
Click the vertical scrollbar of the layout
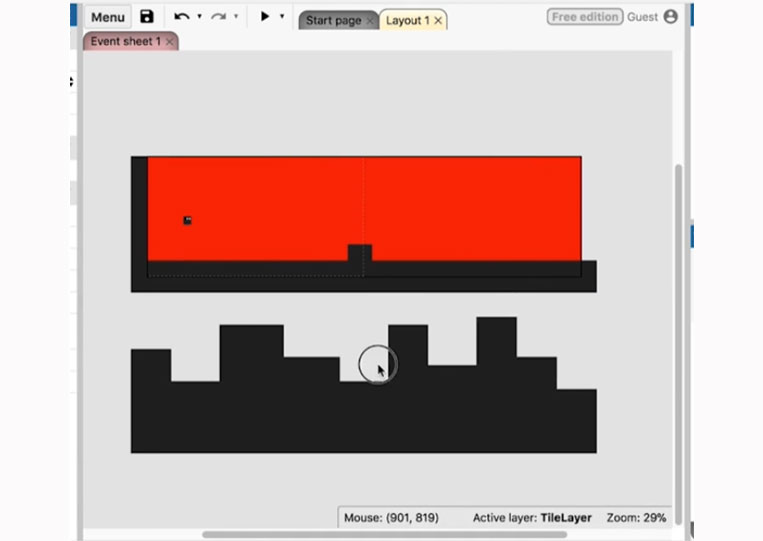pyautogui.click(x=678, y=344)
